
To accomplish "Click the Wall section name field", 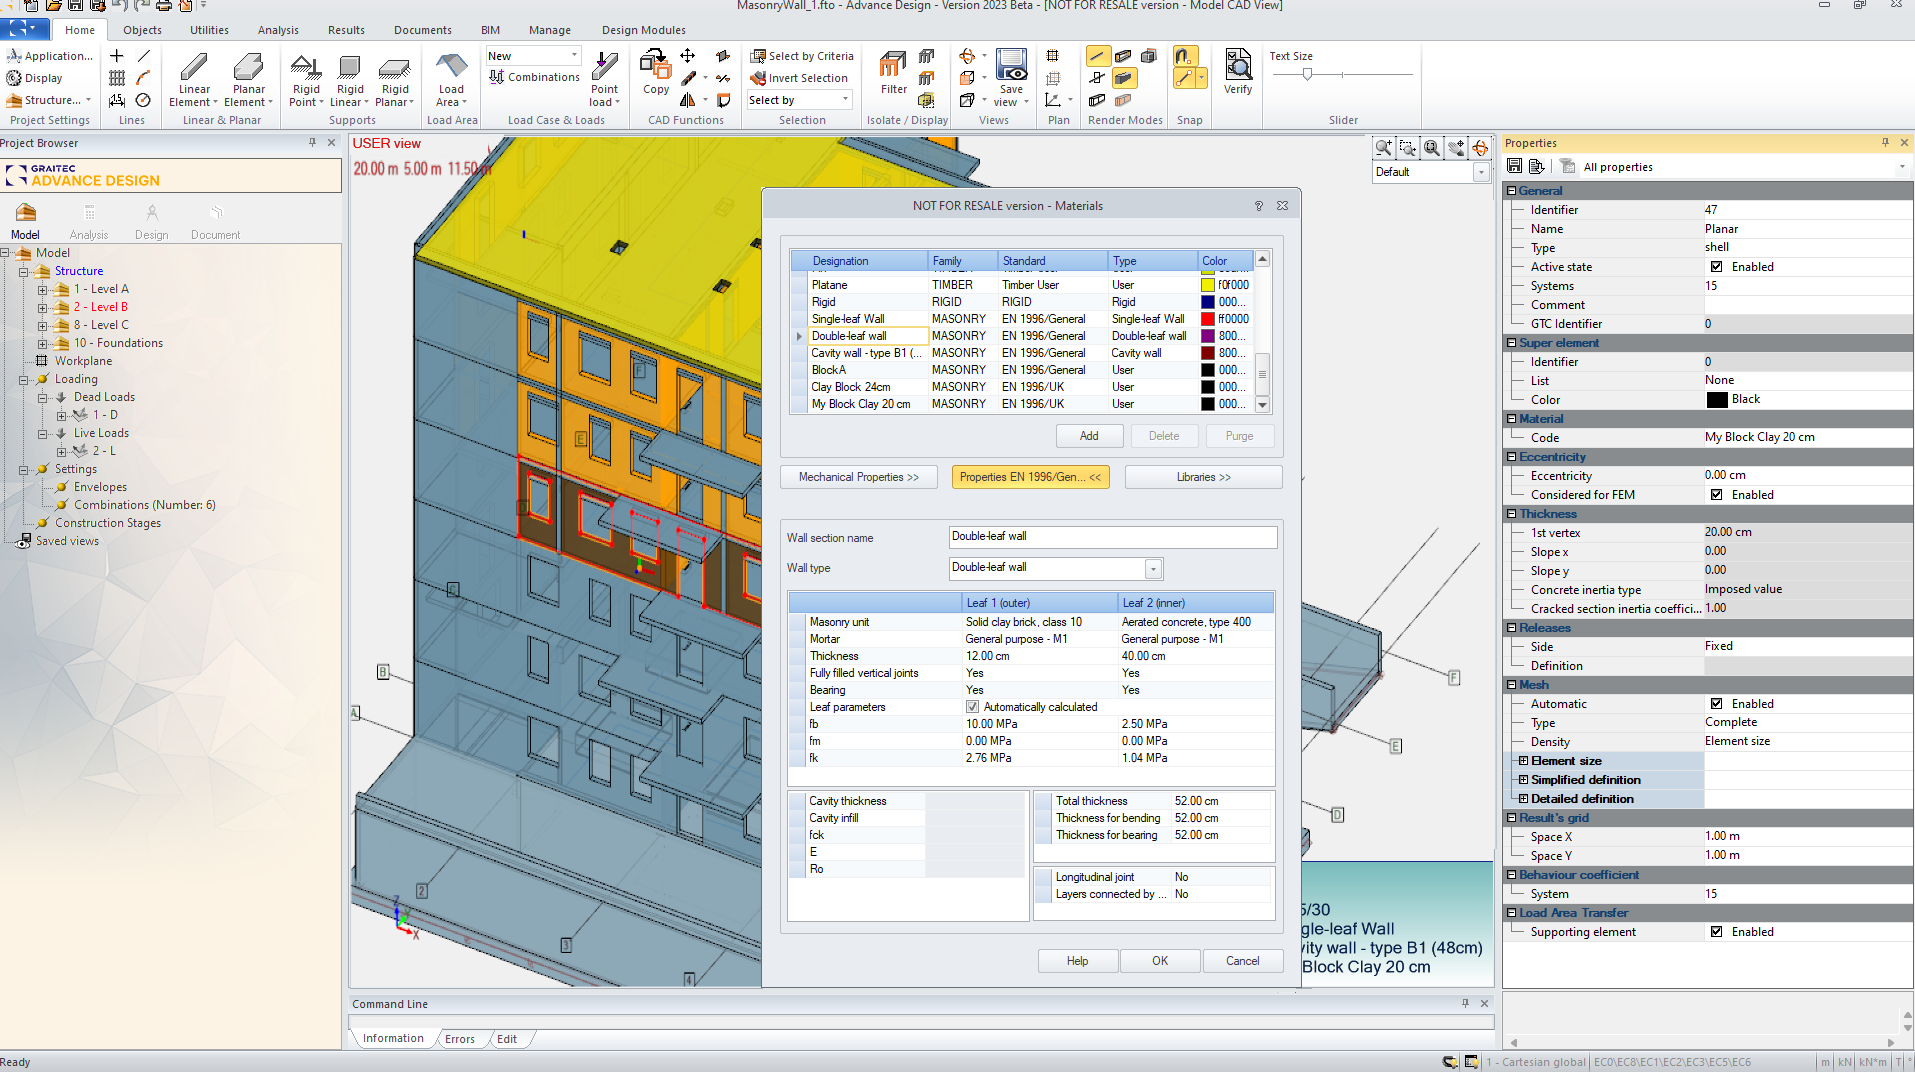I will pyautogui.click(x=1112, y=537).
